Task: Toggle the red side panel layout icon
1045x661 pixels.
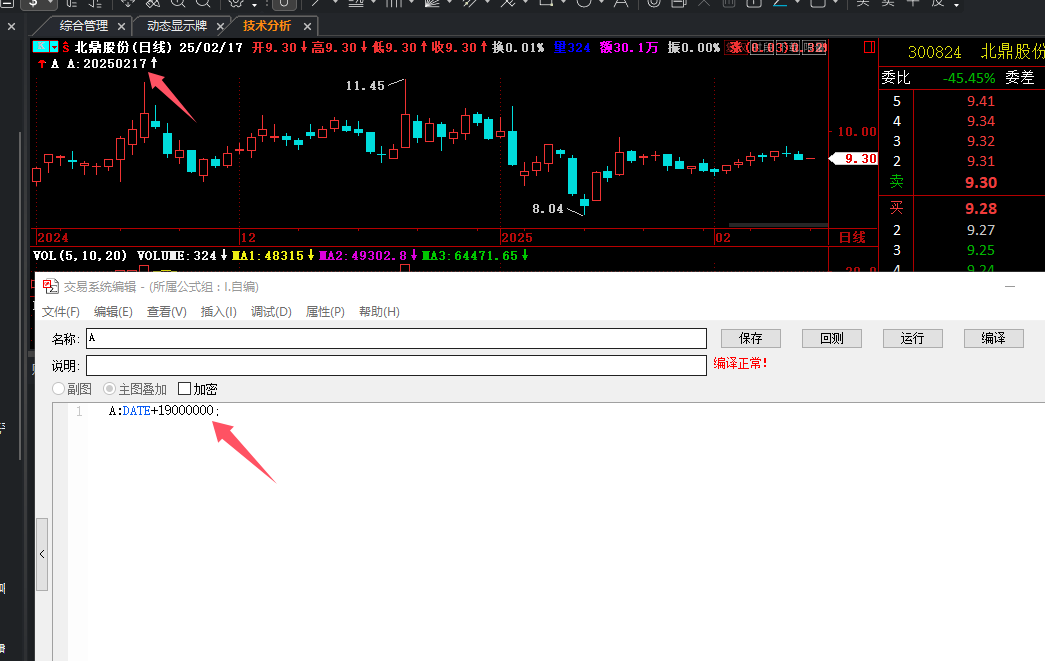Action: click(x=869, y=47)
